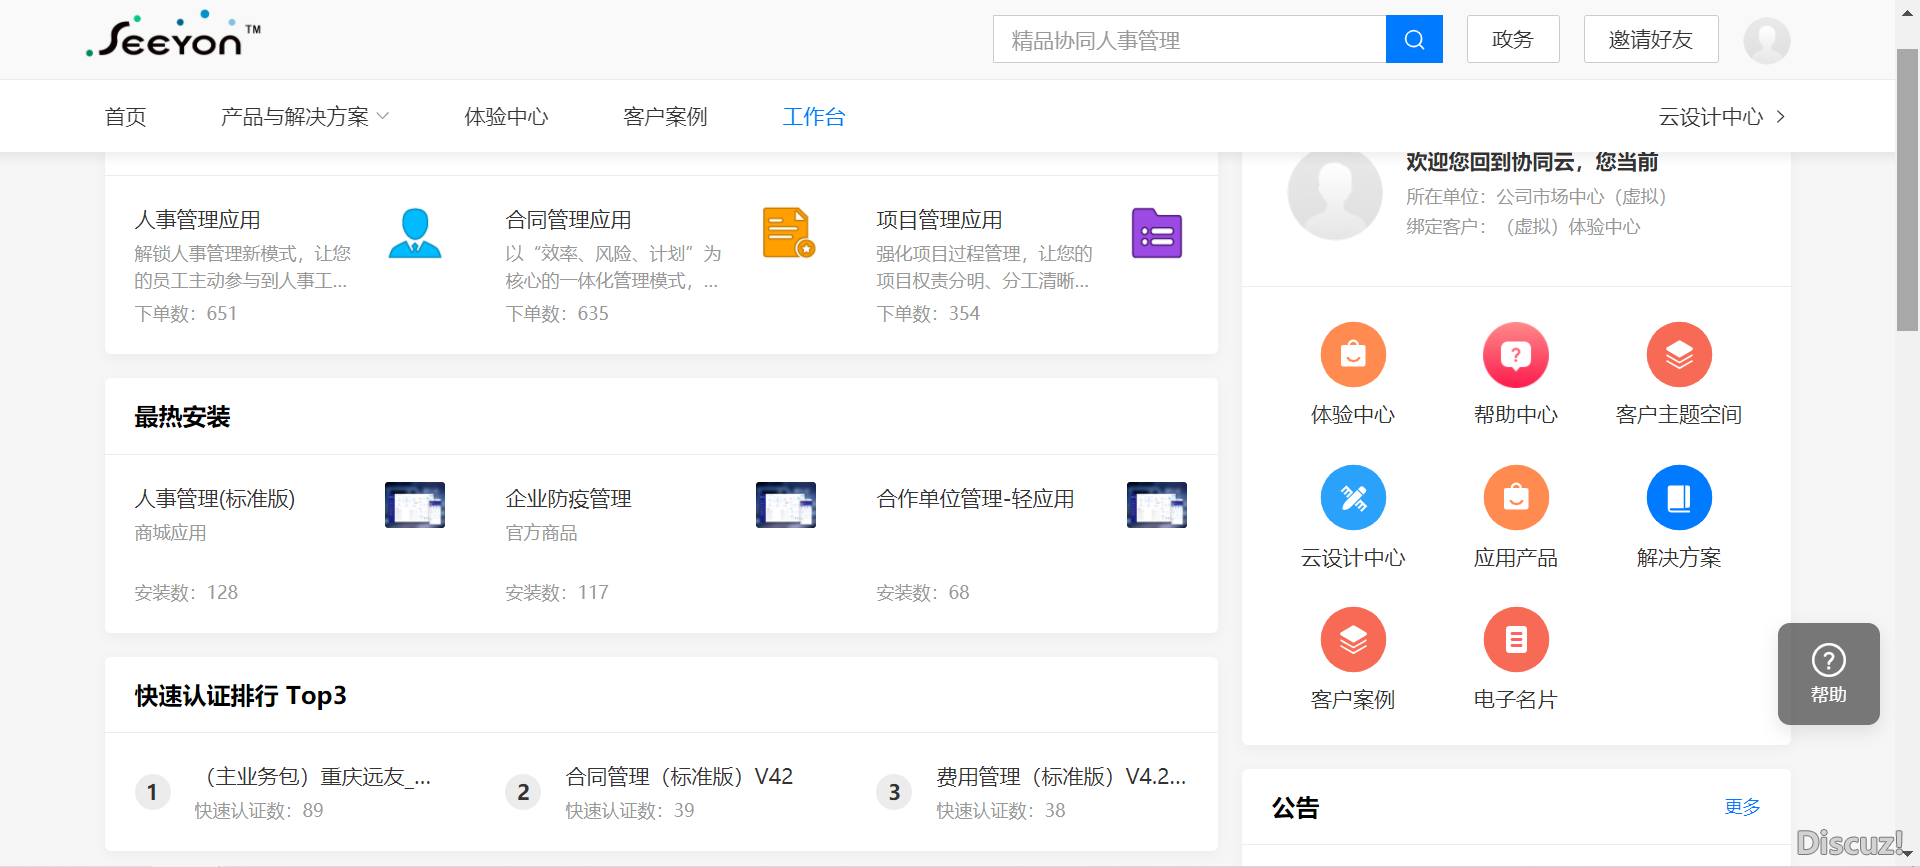Viewport: 1920px width, 867px height.
Task: Open 客户案例 nav item
Action: pos(665,117)
